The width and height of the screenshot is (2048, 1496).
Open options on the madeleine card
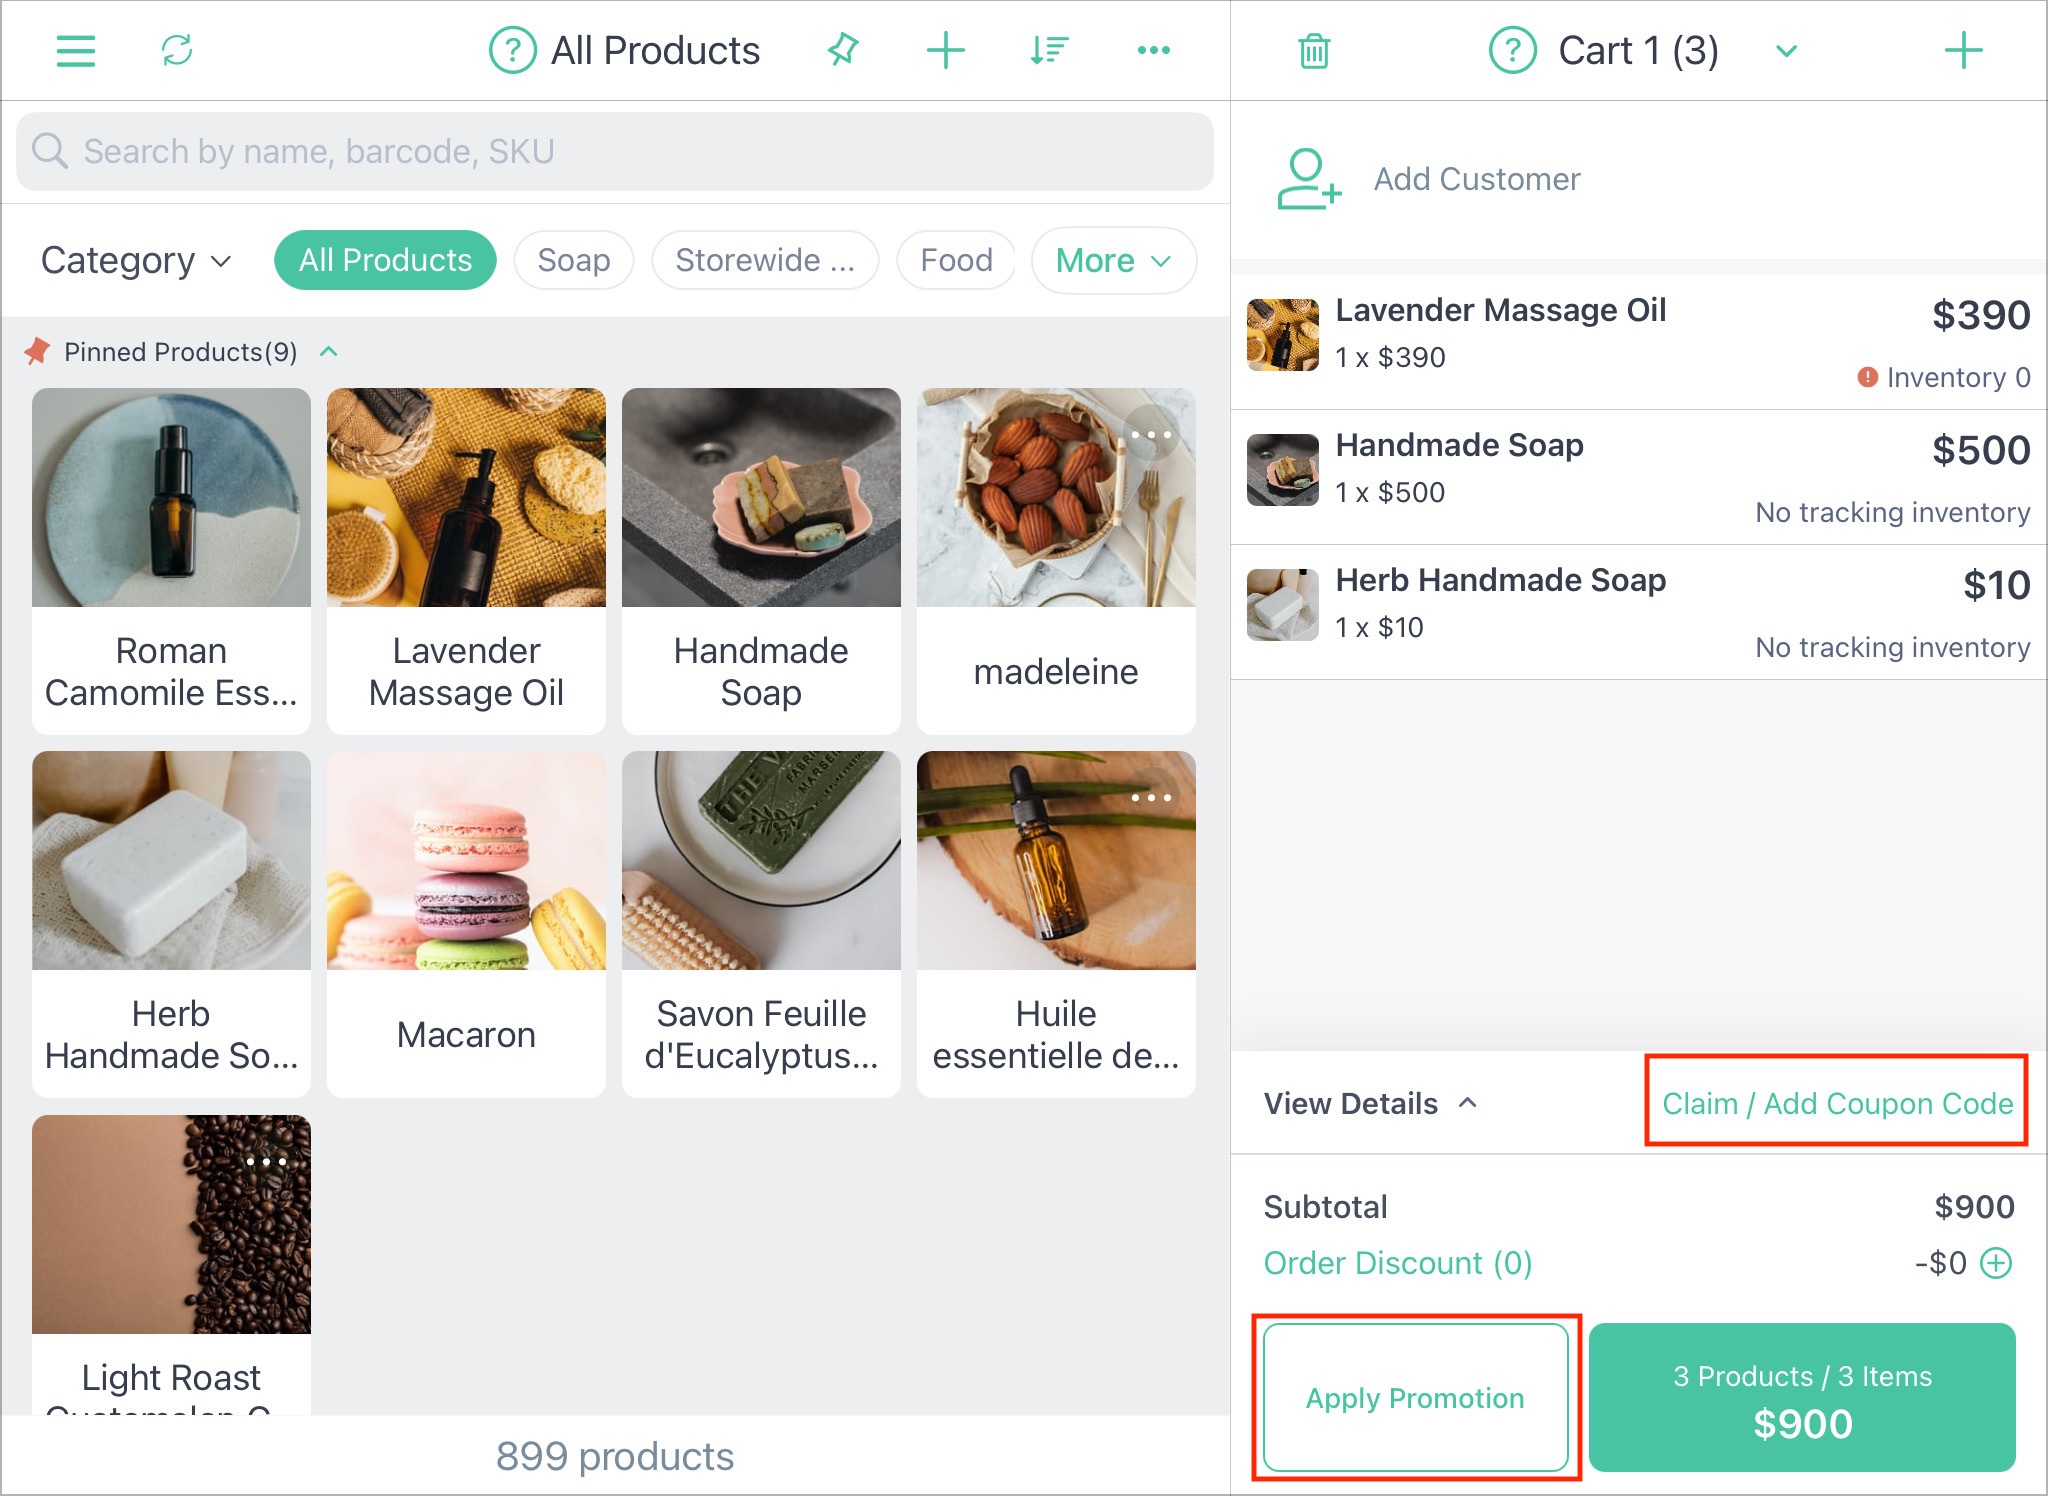point(1151,435)
